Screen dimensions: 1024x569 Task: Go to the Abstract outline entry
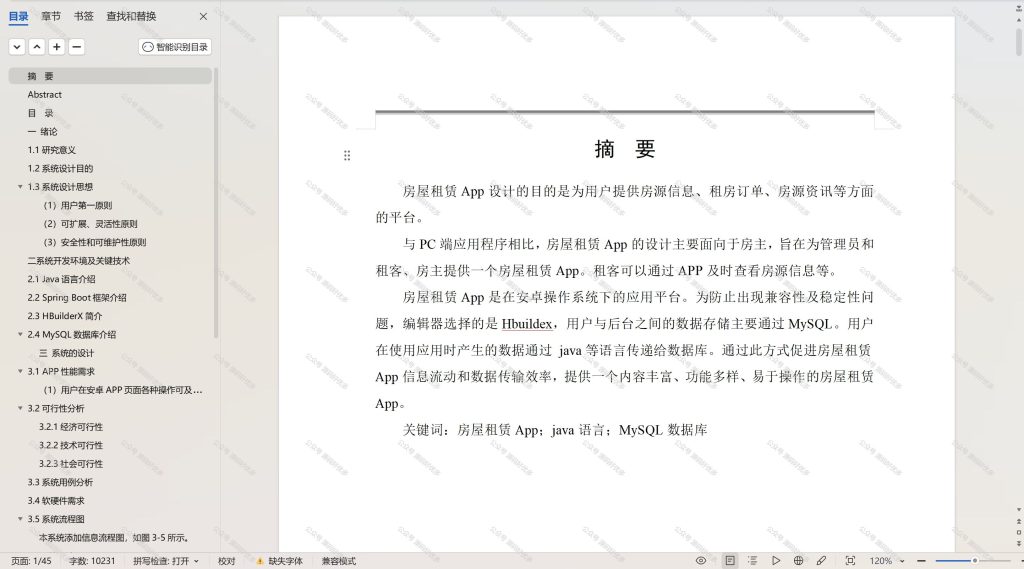tap(44, 95)
